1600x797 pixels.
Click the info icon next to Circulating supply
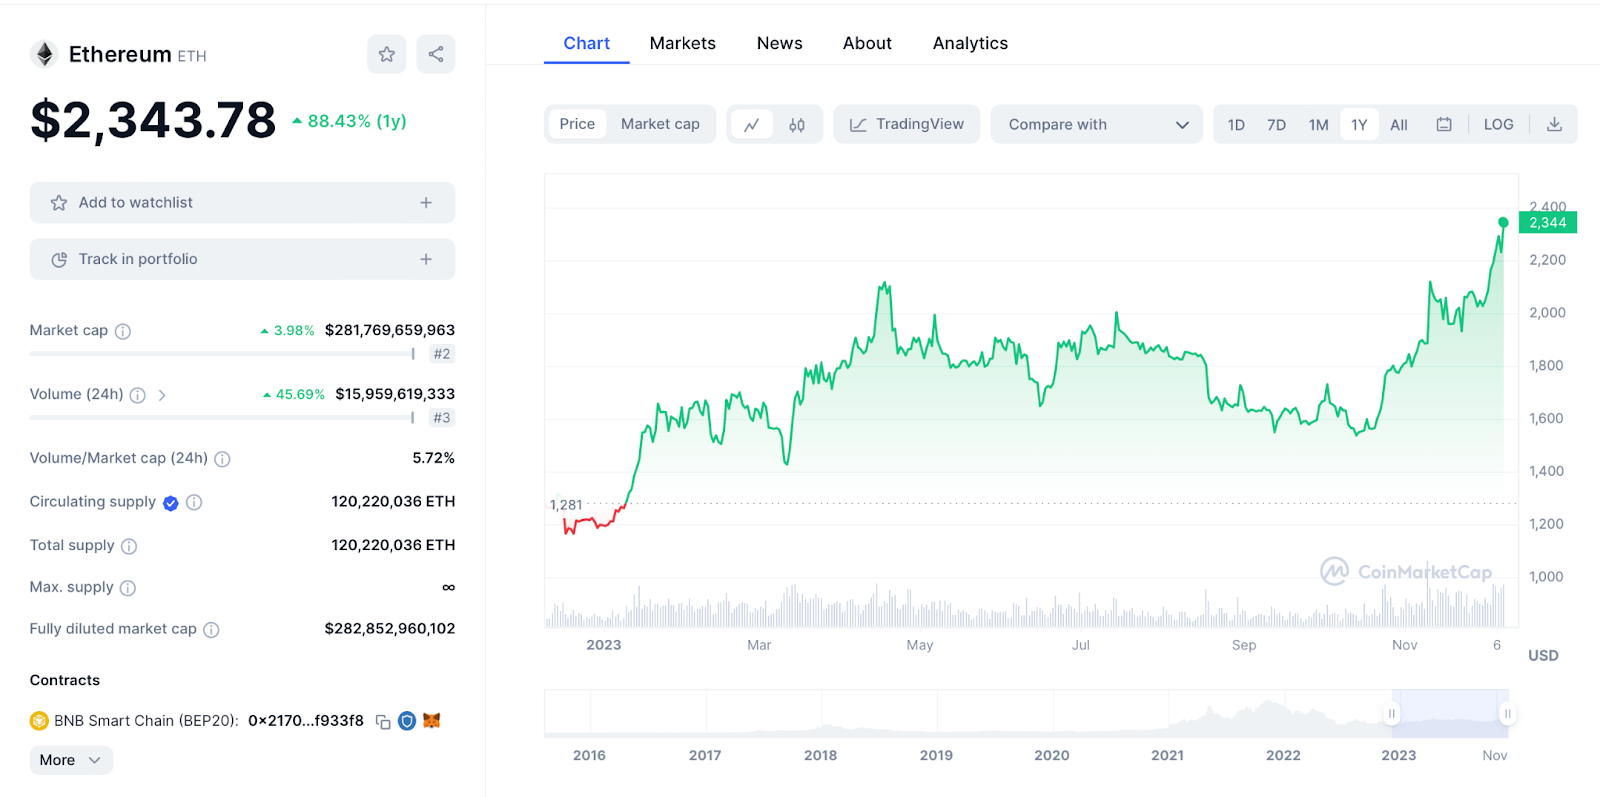click(194, 502)
